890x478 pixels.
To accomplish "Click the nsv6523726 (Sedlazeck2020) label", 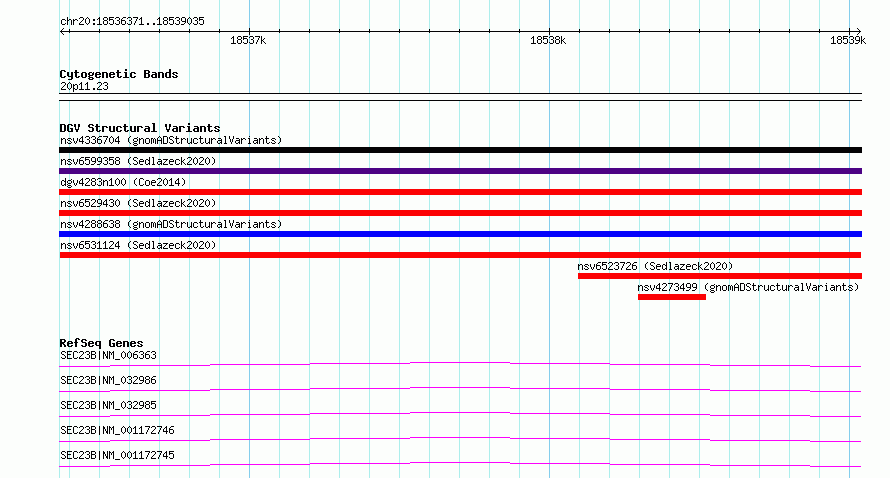I will pyautogui.click(x=655, y=266).
